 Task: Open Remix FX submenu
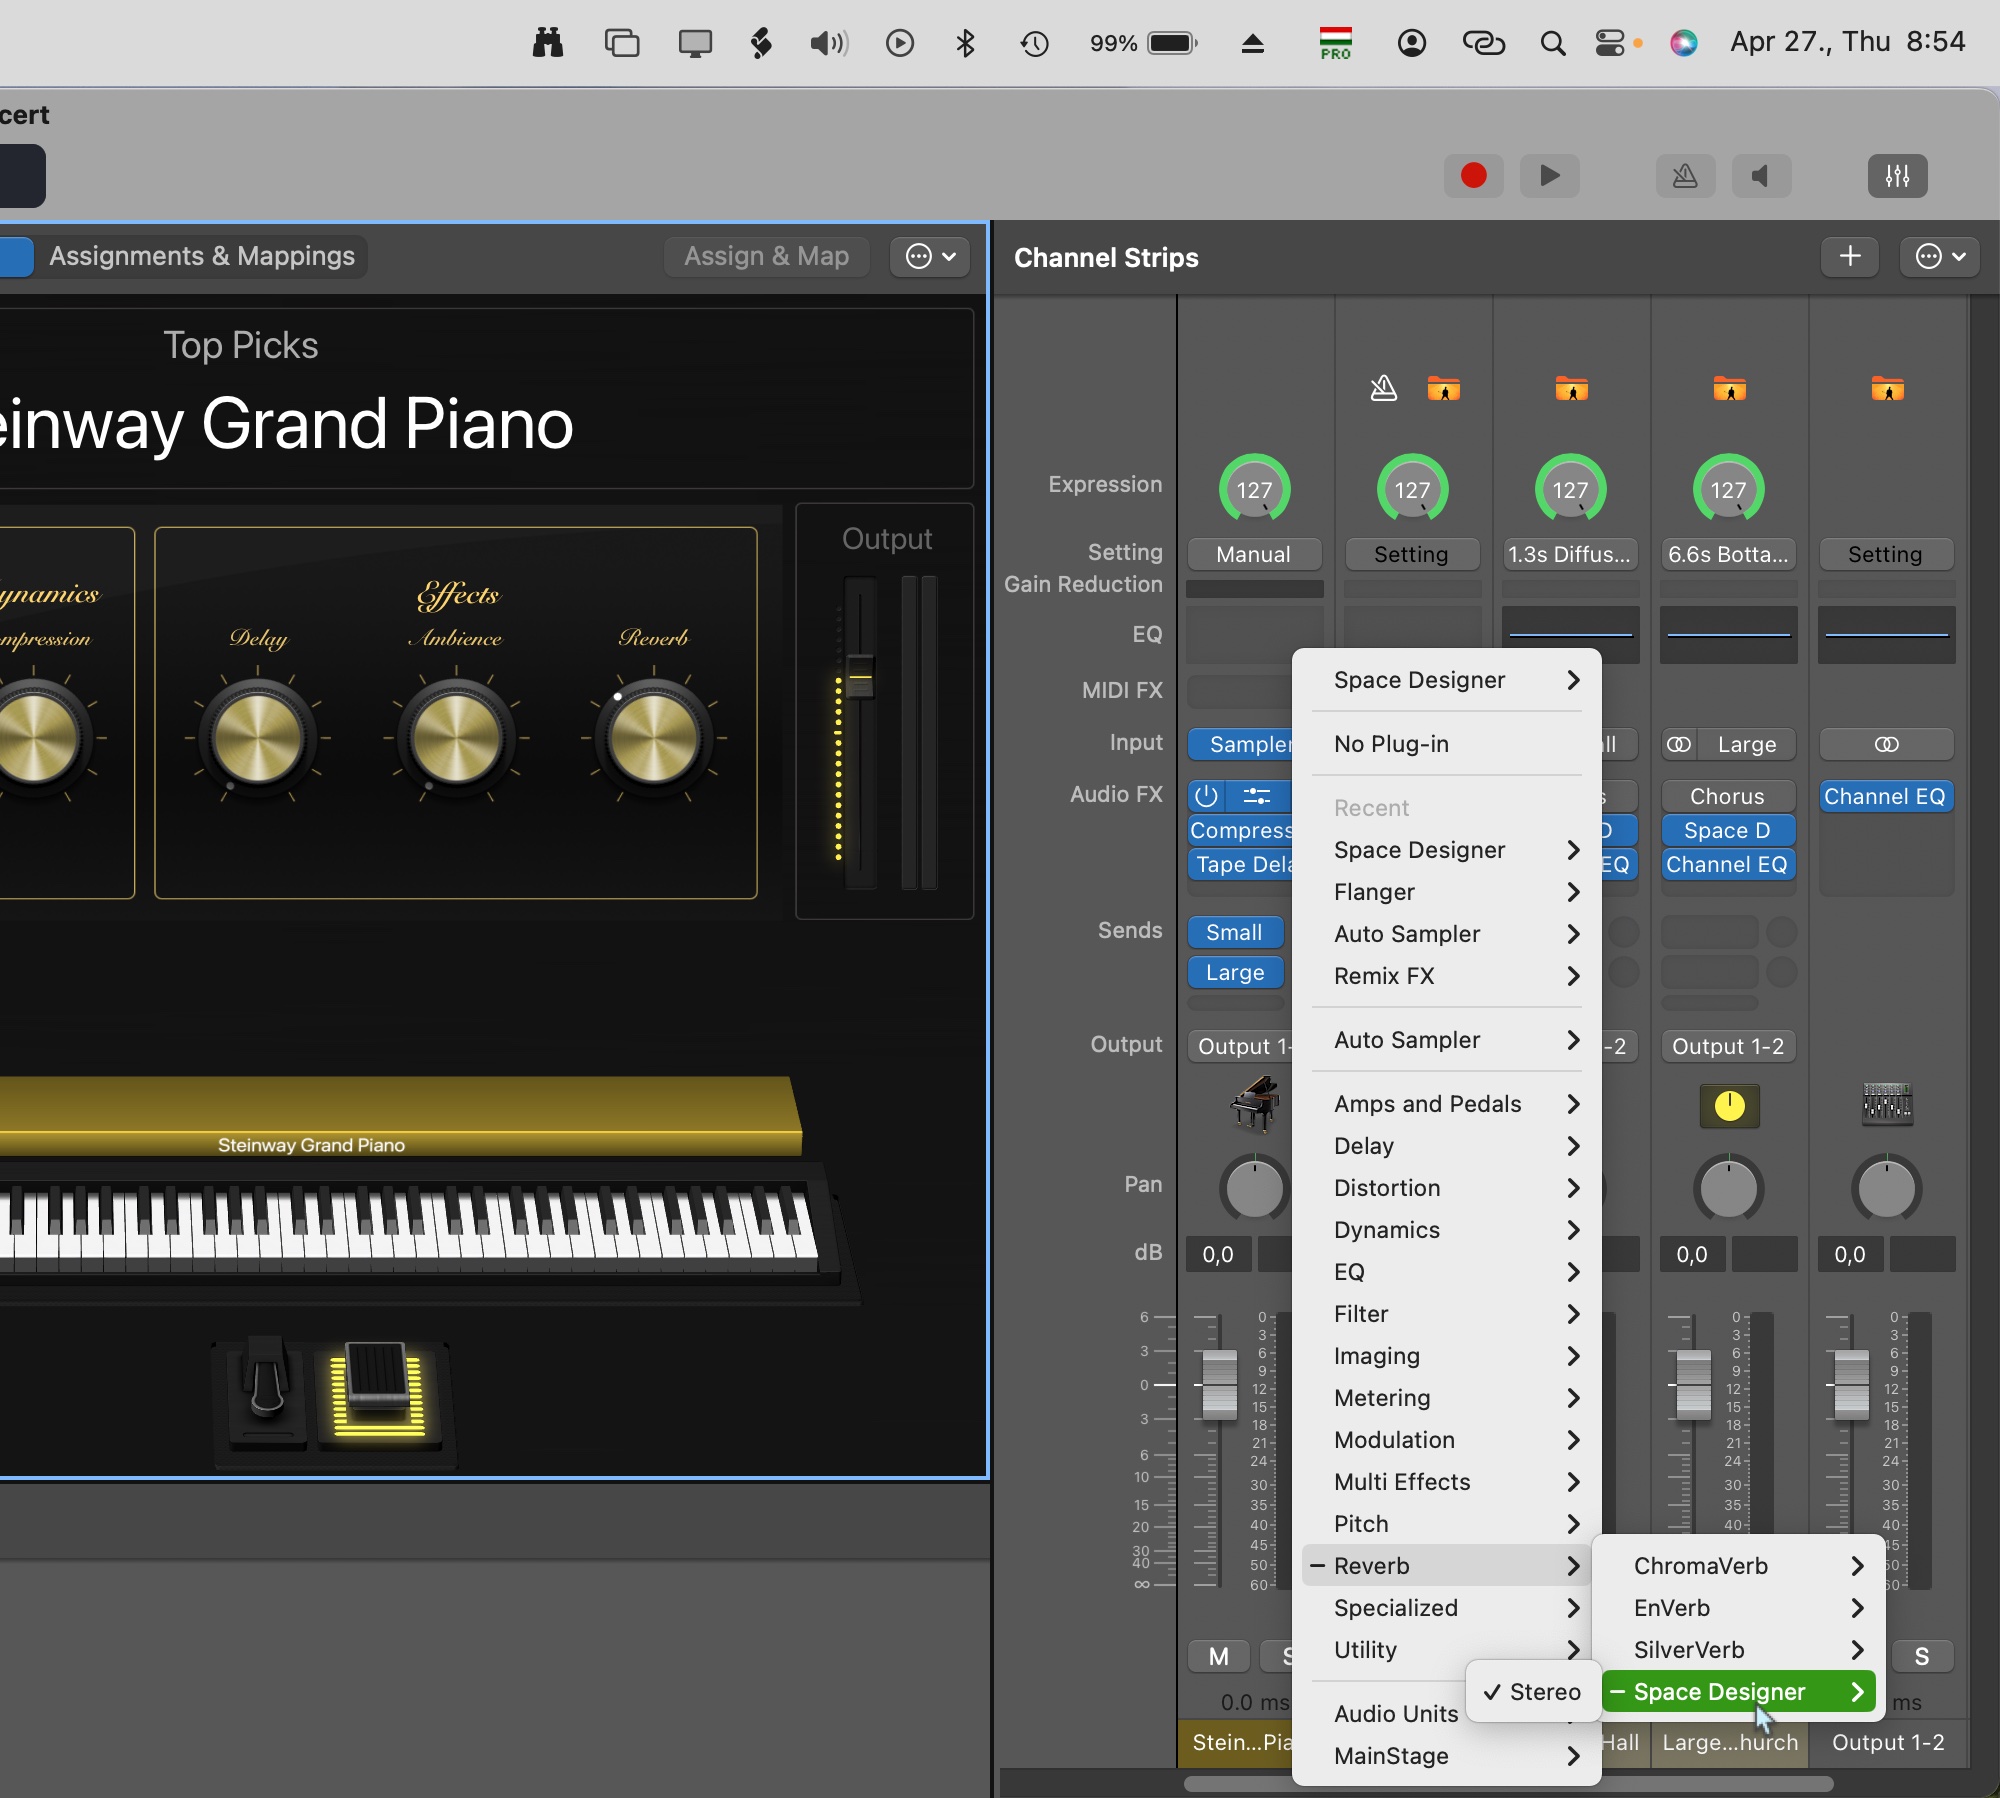pos(1446,976)
